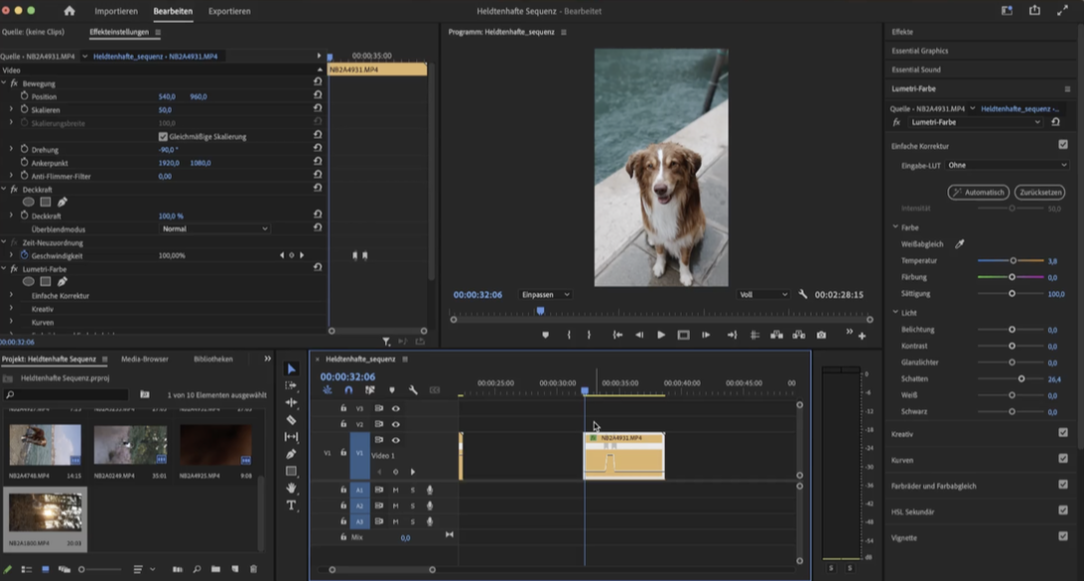Image resolution: width=1084 pixels, height=584 pixels.
Task: Click the Schatten slider handle
Action: pyautogui.click(x=1021, y=379)
